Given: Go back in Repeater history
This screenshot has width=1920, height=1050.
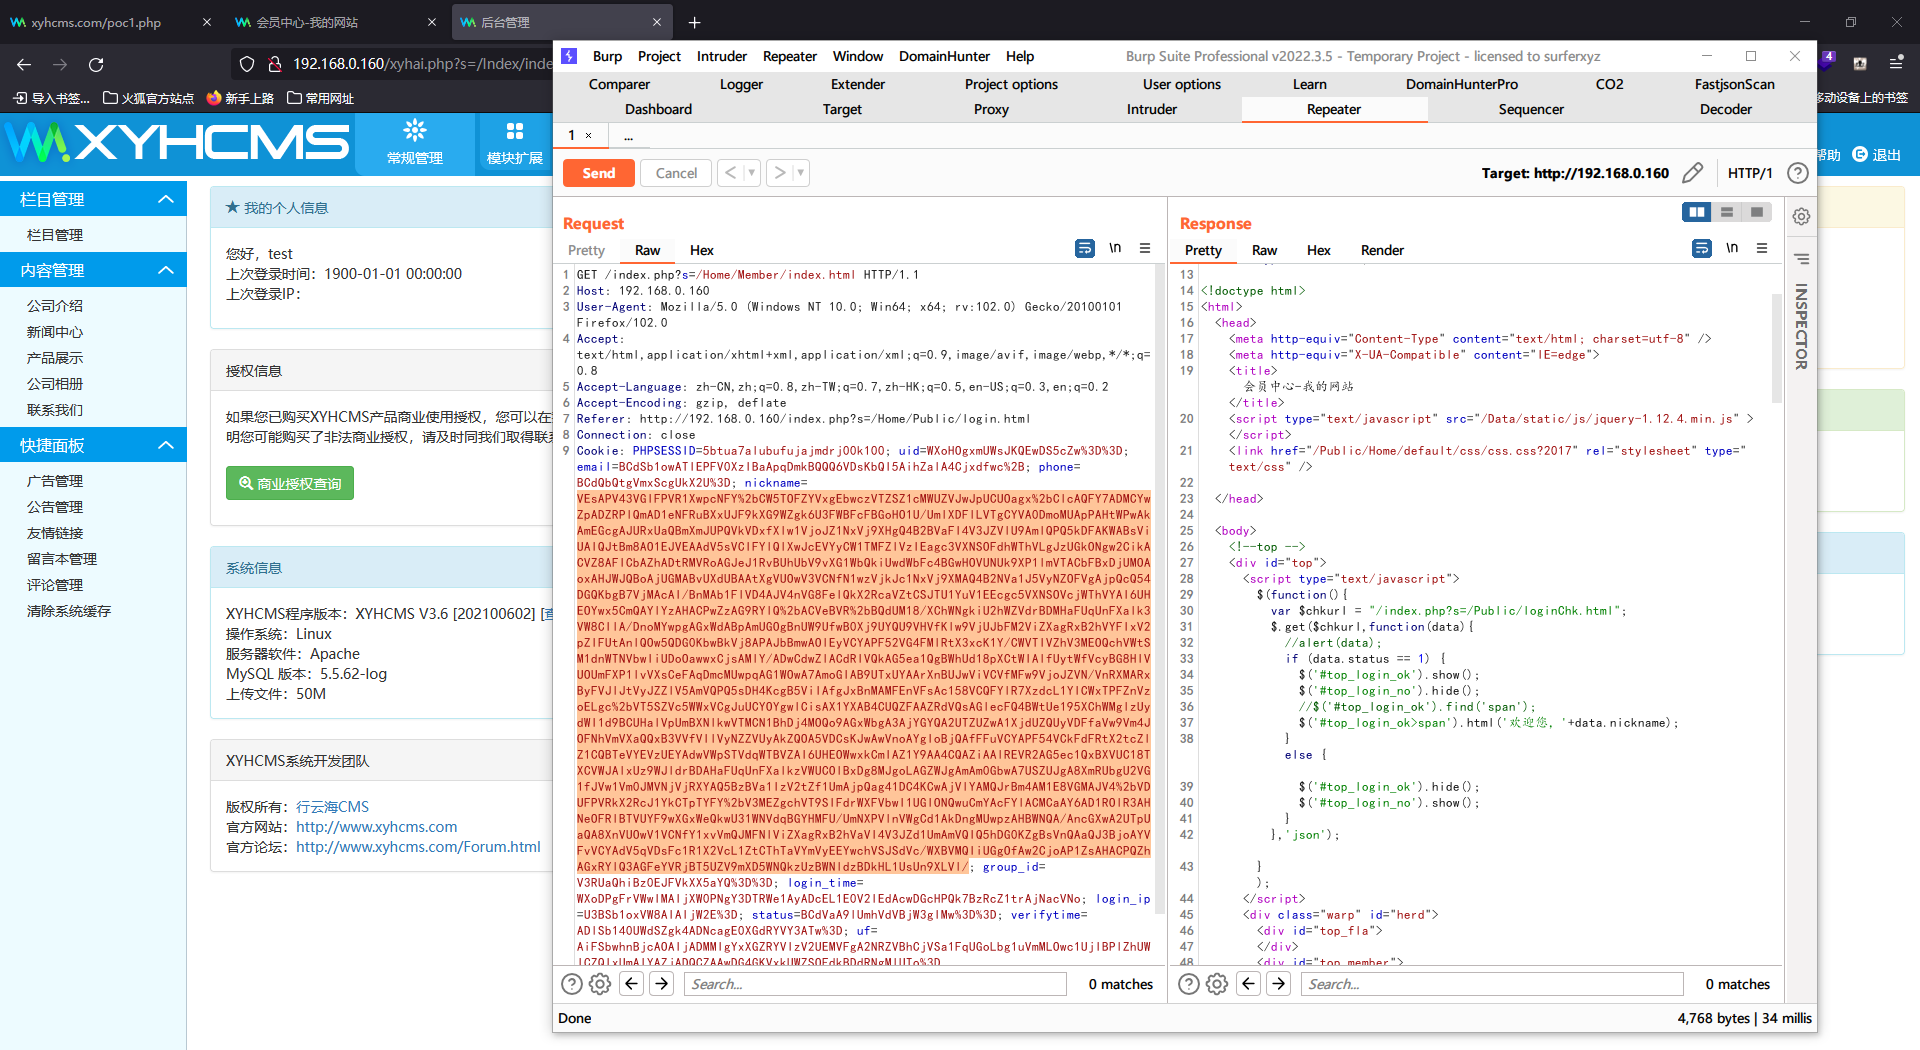Looking at the screenshot, I should 731,173.
